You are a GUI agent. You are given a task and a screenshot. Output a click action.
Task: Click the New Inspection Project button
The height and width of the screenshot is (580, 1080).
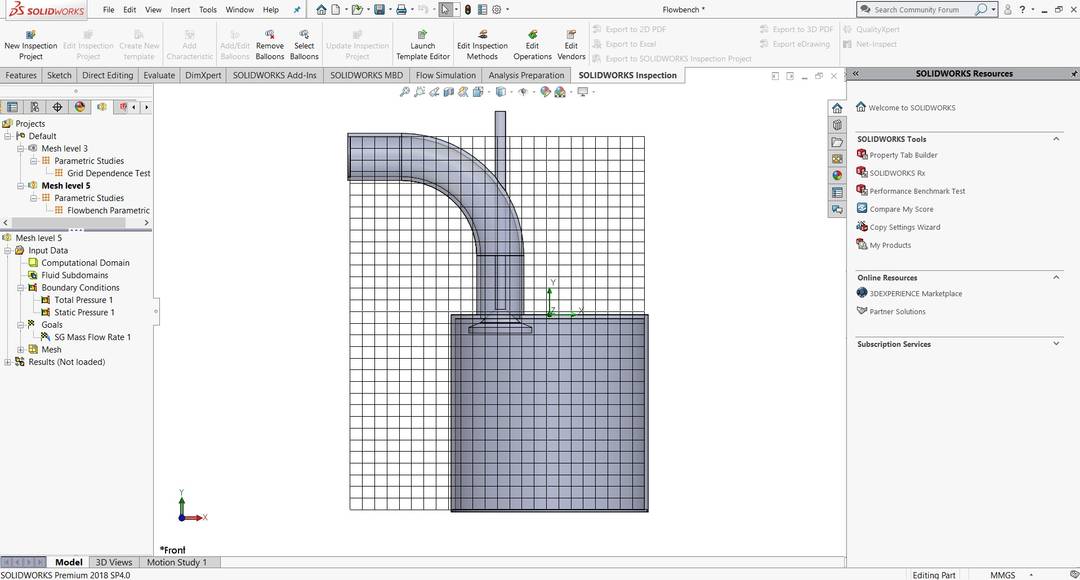point(31,45)
